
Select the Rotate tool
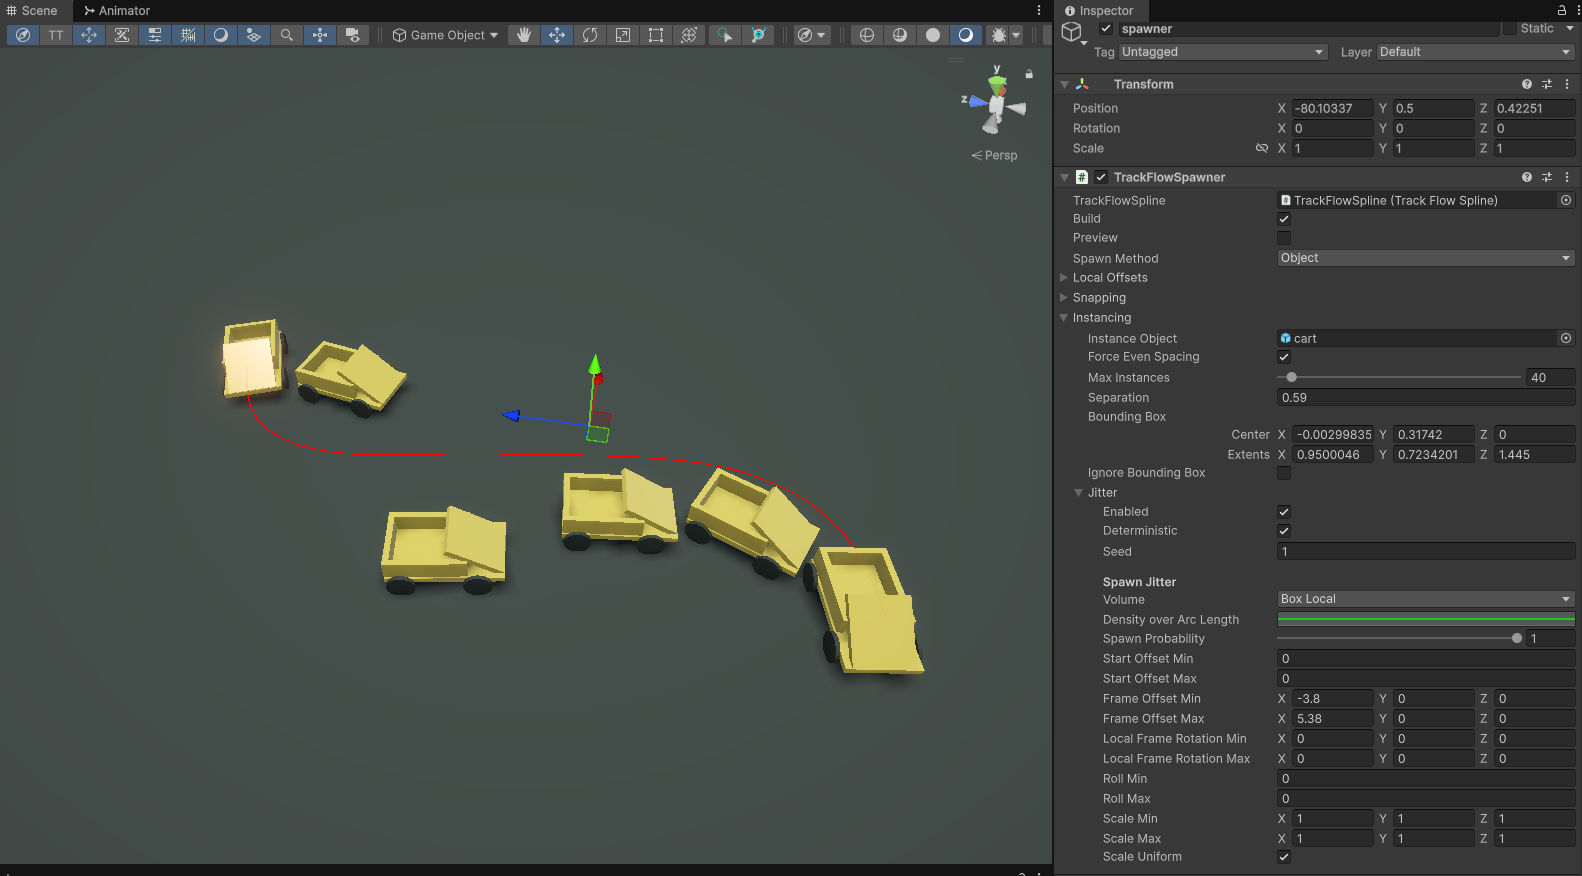tap(590, 35)
